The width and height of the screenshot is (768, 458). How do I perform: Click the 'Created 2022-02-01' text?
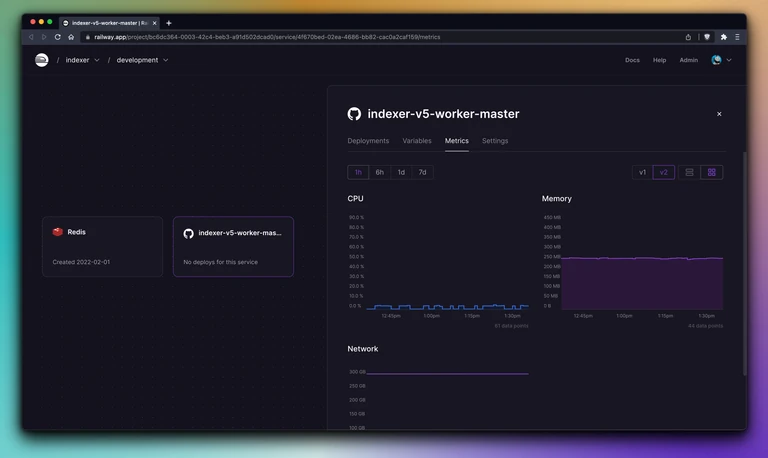81,262
